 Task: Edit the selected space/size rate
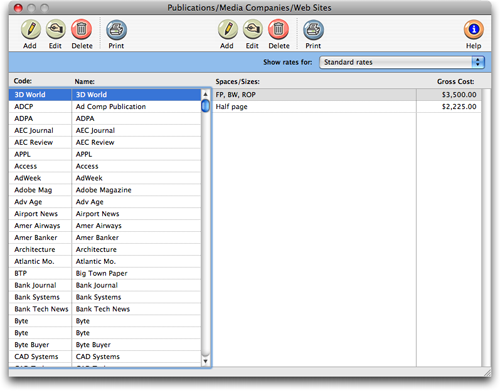[x=253, y=29]
